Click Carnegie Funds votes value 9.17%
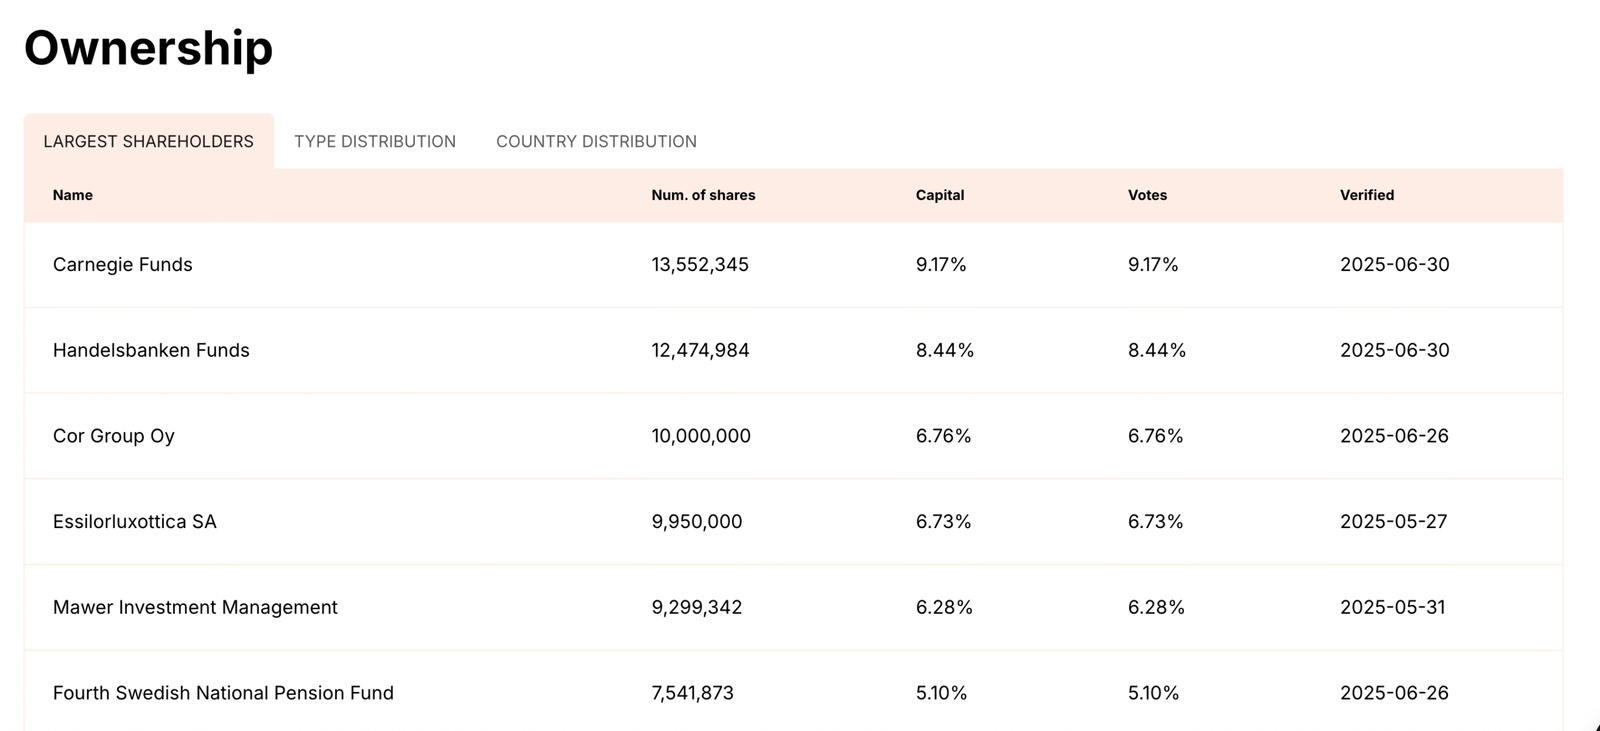Screen dimensions: 1600x731 [1153, 264]
